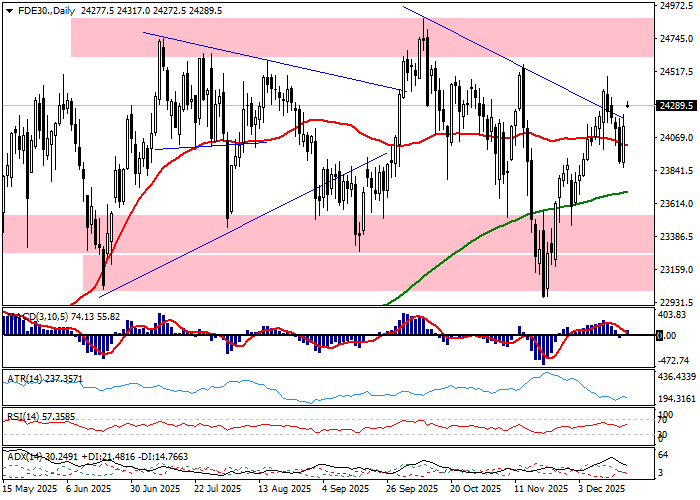The height and width of the screenshot is (500, 700).
Task: Click the small down arrow marker near last candle
Action: (627, 103)
